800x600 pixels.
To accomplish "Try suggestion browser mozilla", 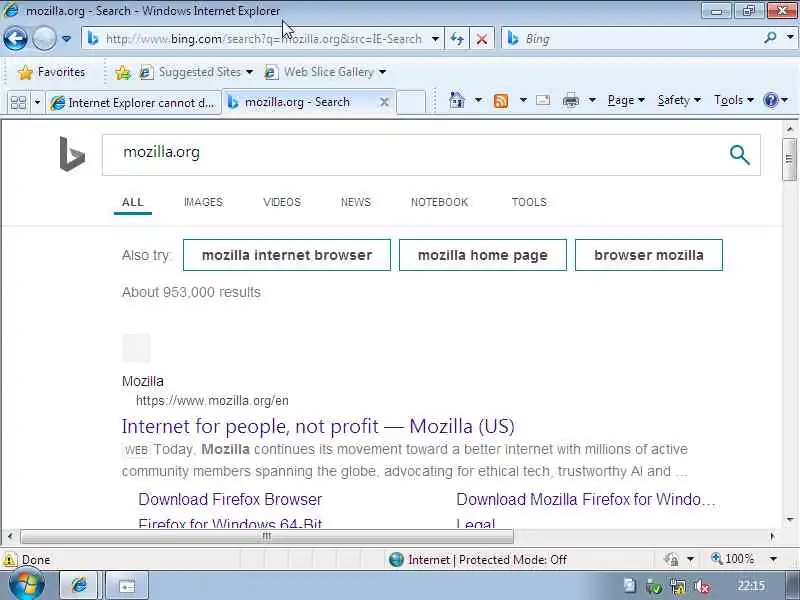I will [x=648, y=255].
